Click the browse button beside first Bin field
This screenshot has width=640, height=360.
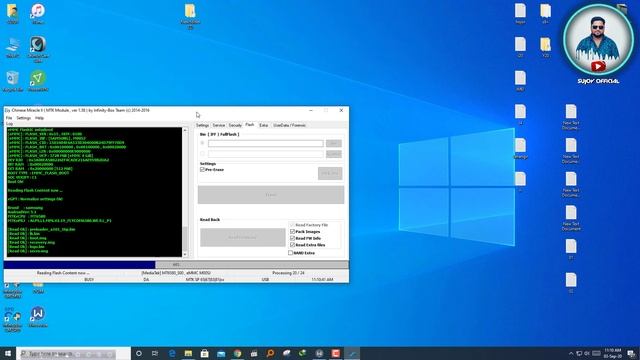point(334,143)
